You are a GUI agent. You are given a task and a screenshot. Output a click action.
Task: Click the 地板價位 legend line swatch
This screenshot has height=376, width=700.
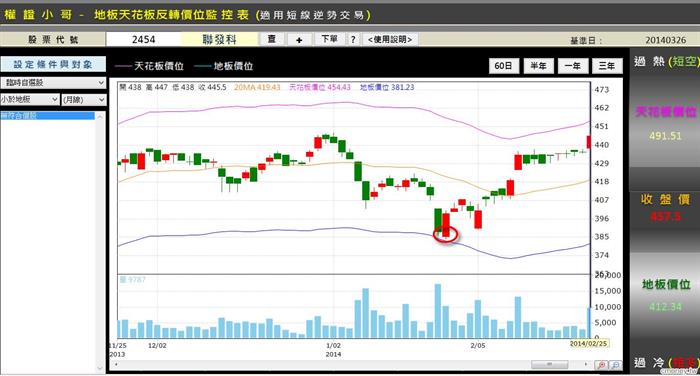203,66
